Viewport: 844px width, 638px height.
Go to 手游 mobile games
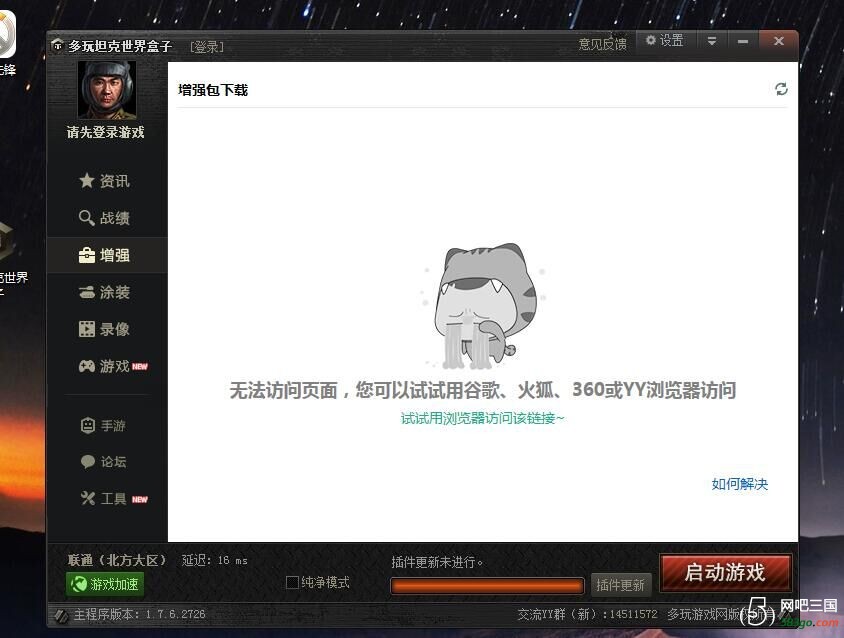click(x=103, y=425)
